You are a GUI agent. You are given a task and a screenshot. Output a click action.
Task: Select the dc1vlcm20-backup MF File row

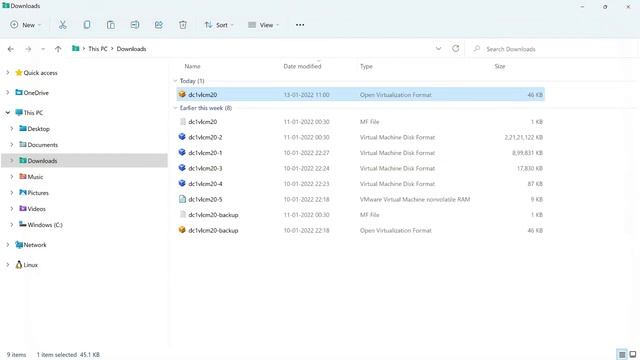[360, 215]
